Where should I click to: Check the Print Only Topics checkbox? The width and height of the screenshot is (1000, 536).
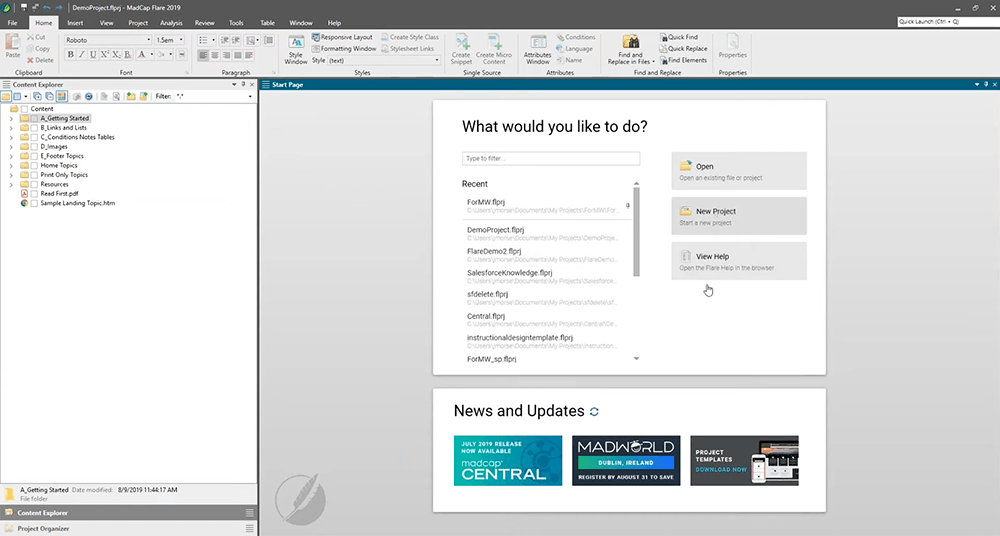34,175
